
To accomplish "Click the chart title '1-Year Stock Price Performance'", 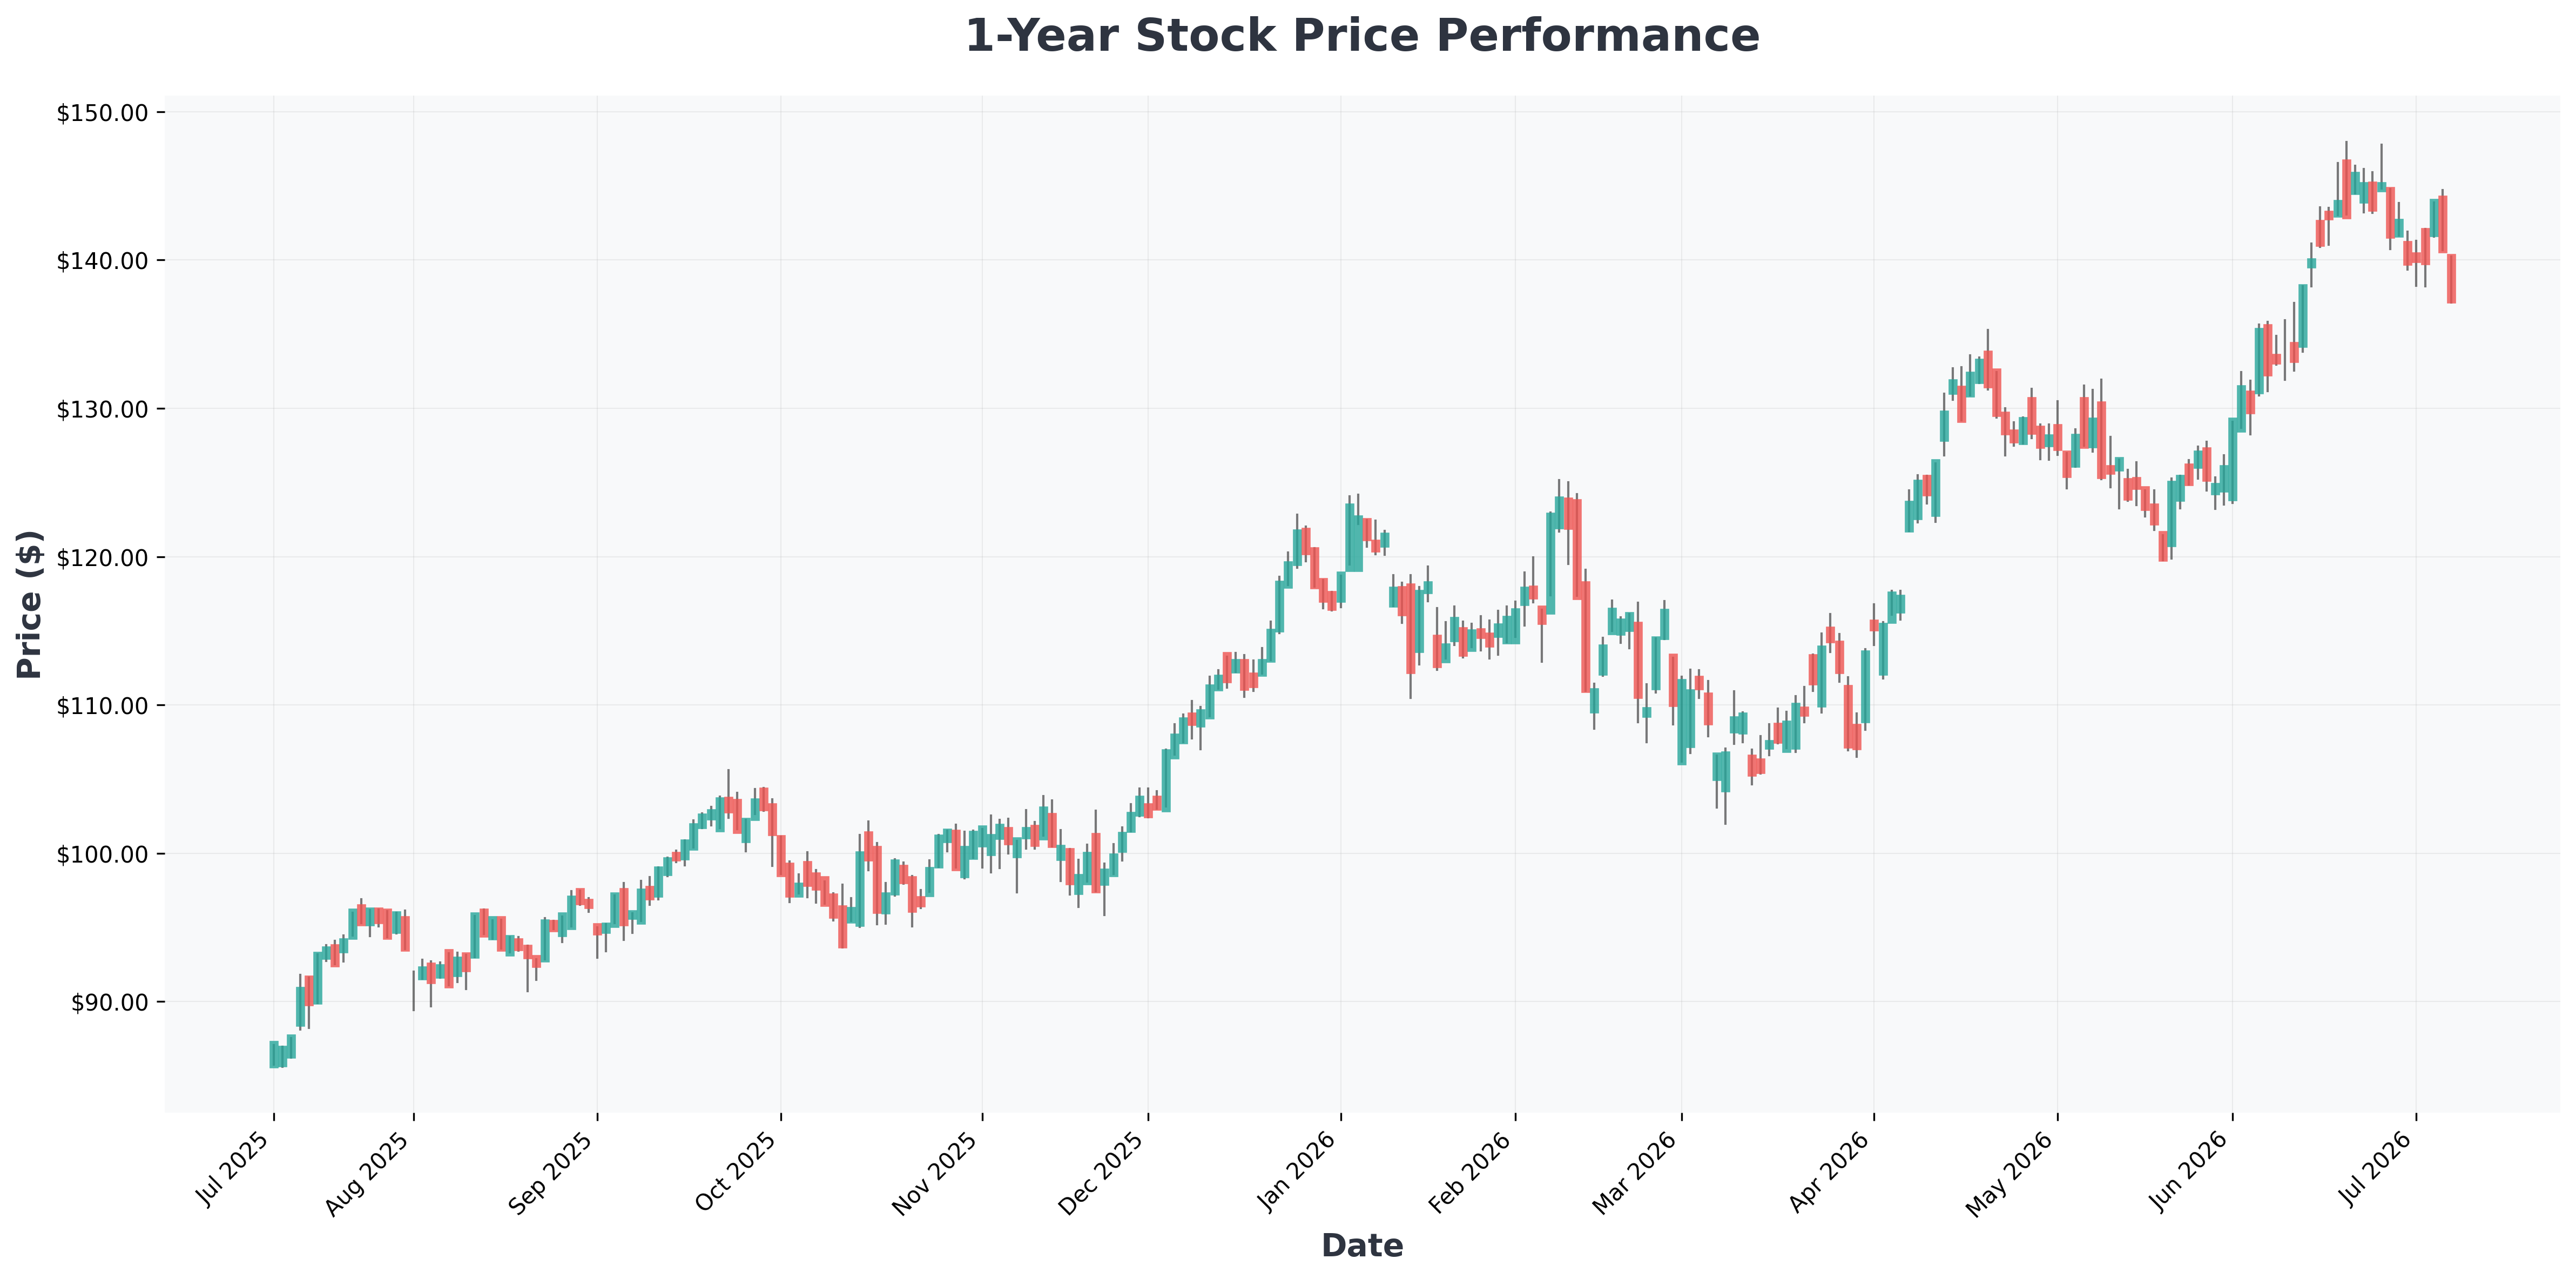I will [x=1362, y=37].
